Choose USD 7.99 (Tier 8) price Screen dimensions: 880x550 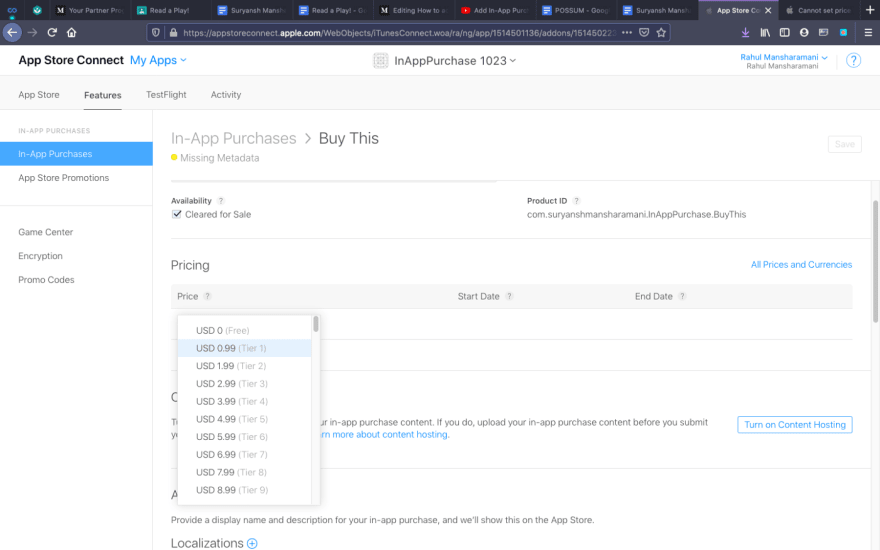point(244,473)
